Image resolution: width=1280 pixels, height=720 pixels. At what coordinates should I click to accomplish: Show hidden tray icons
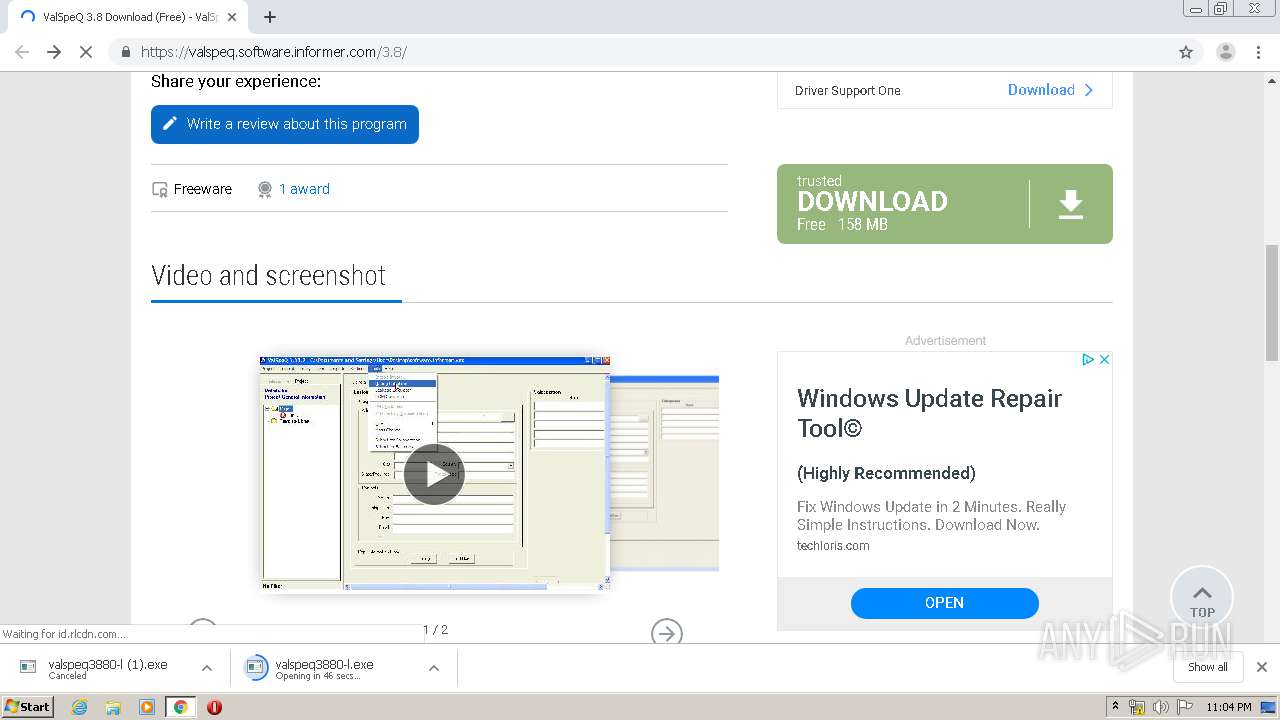[1115, 707]
